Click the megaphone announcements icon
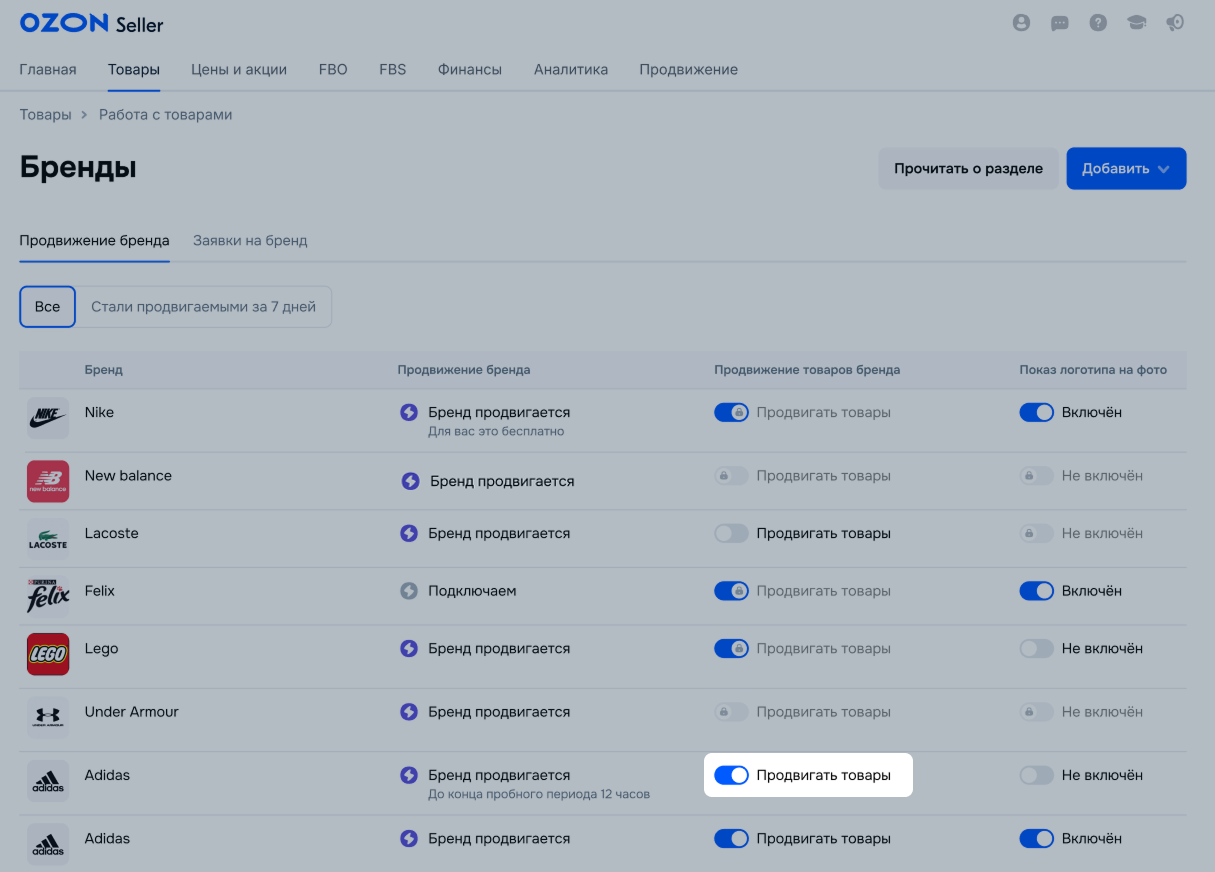This screenshot has width=1215, height=872. pos(1175,23)
